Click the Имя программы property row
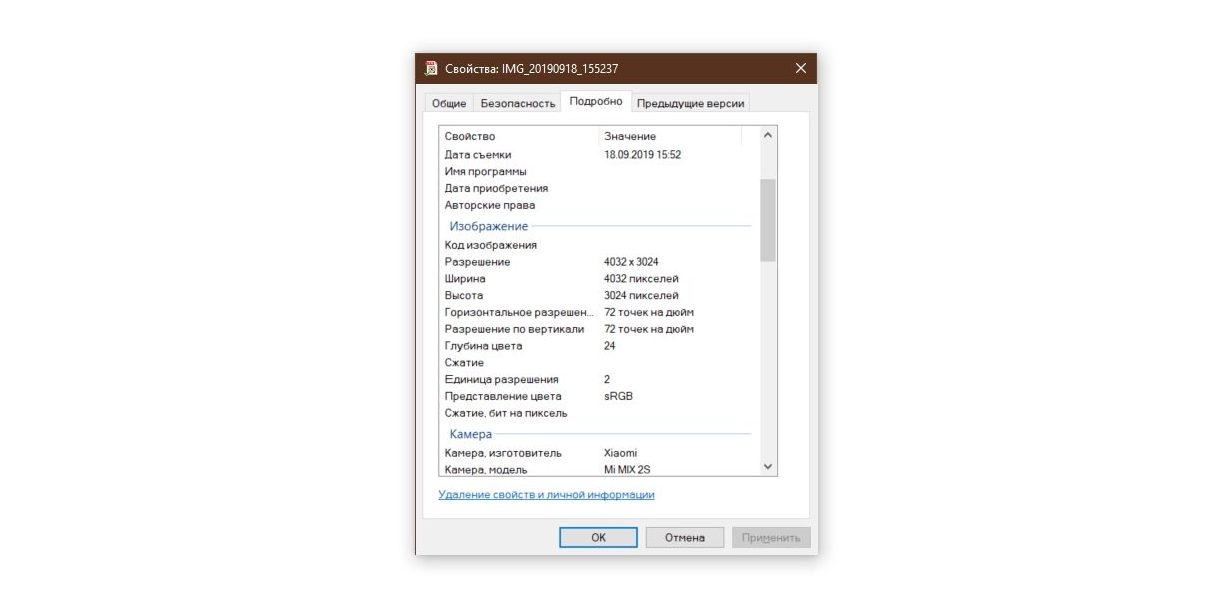 485,172
